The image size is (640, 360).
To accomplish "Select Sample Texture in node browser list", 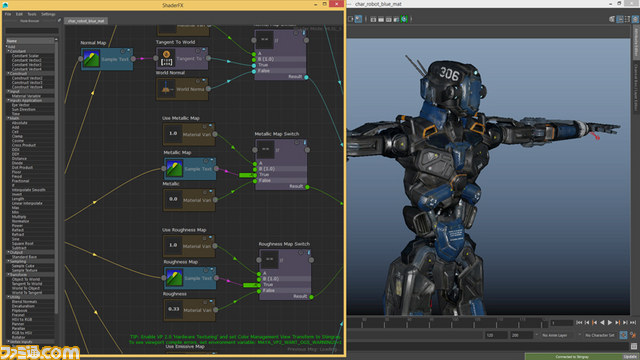I will (x=24, y=270).
